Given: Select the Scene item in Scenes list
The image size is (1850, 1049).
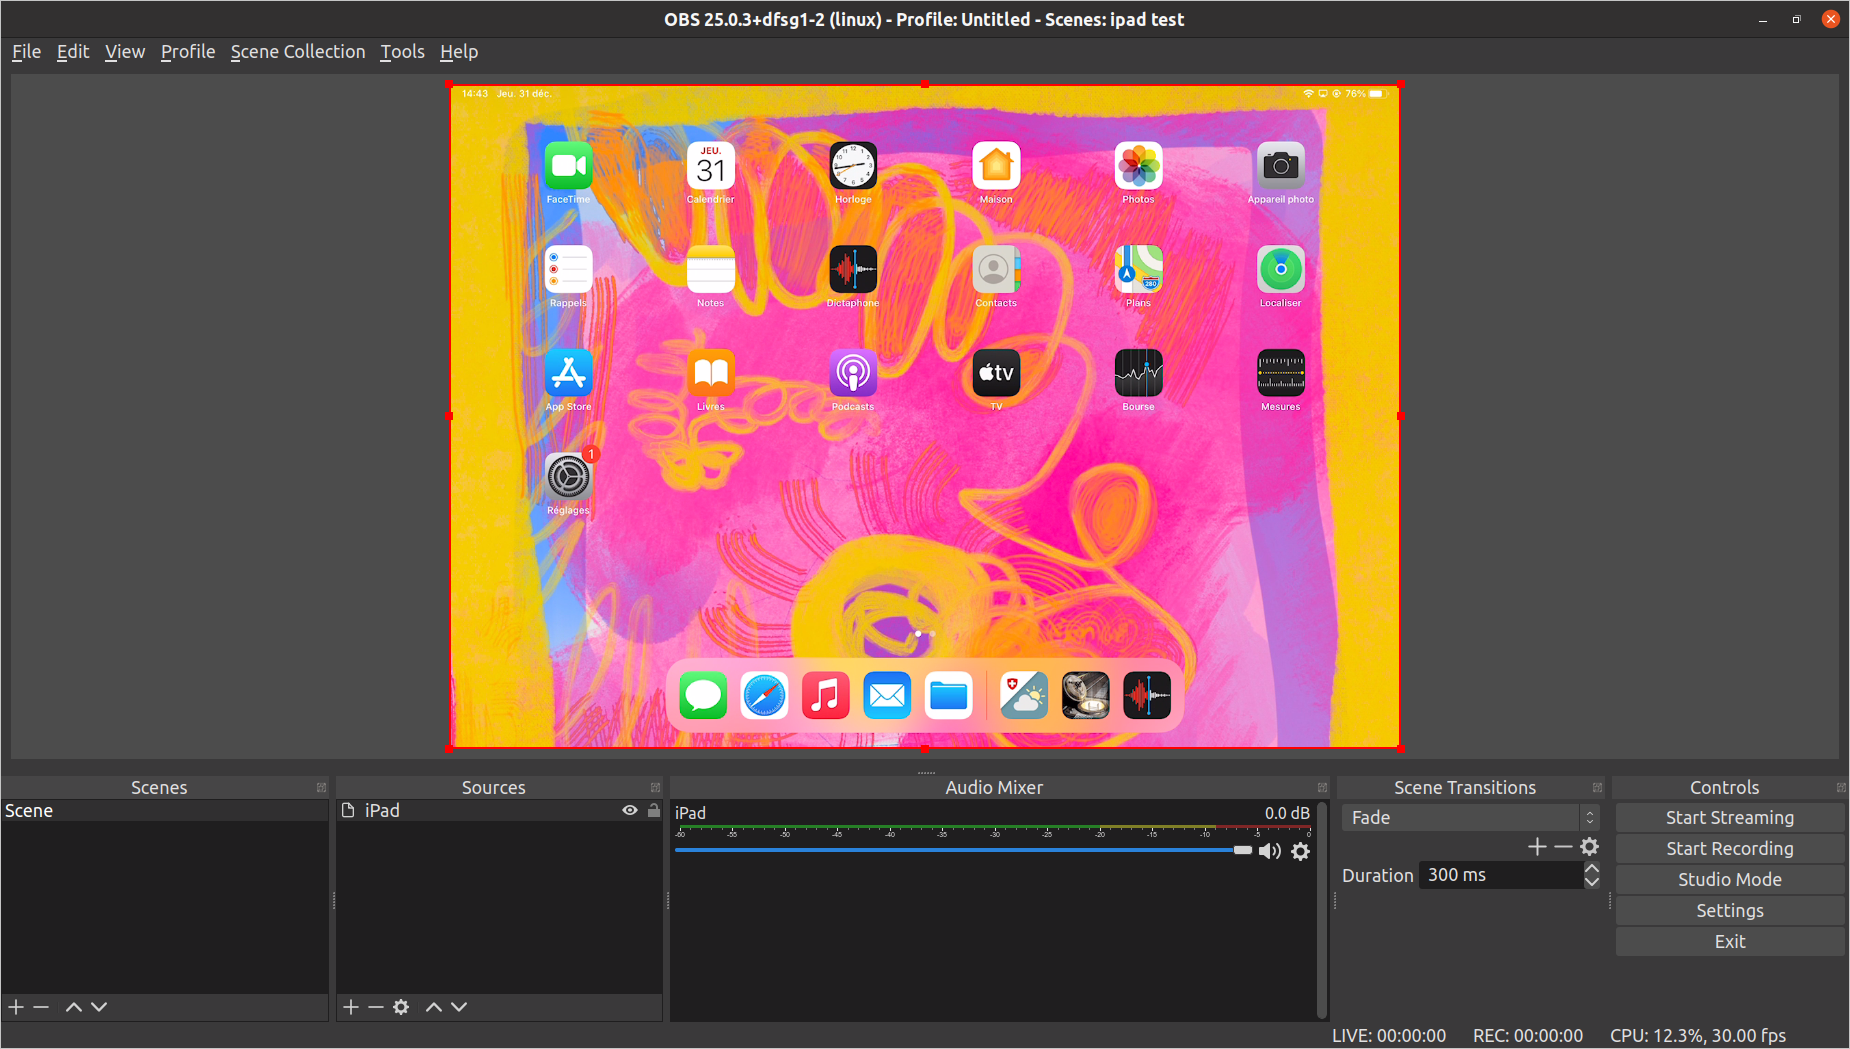Looking at the screenshot, I should pyautogui.click(x=165, y=811).
